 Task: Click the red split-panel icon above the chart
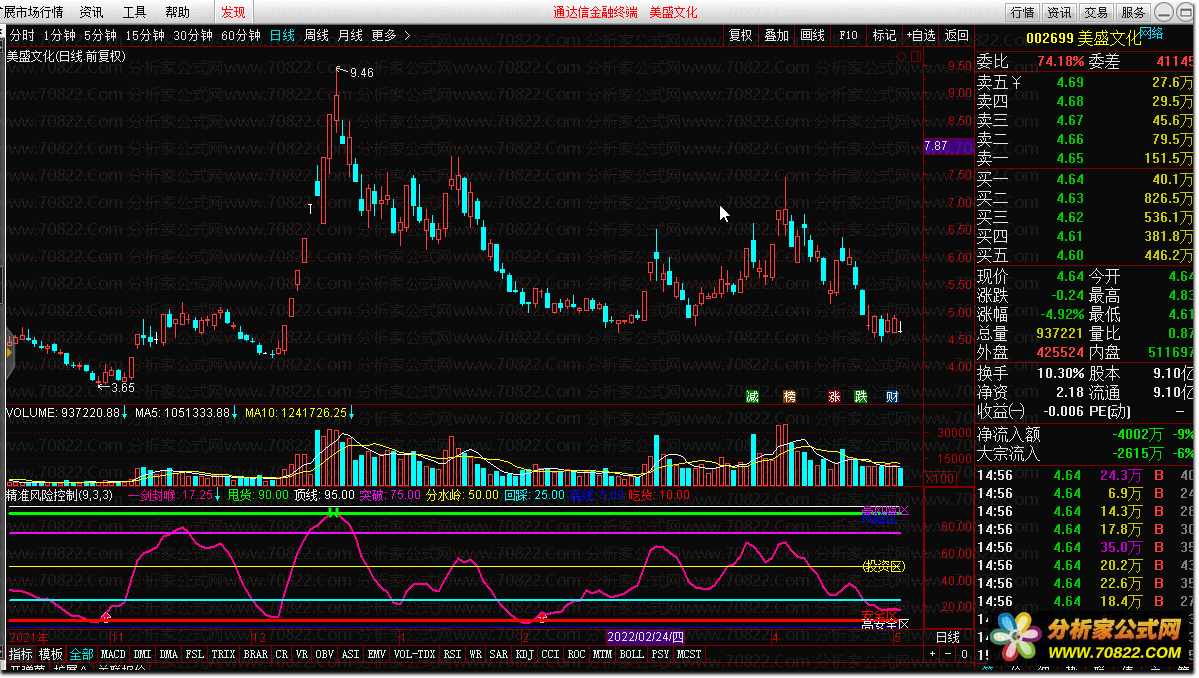point(915,57)
